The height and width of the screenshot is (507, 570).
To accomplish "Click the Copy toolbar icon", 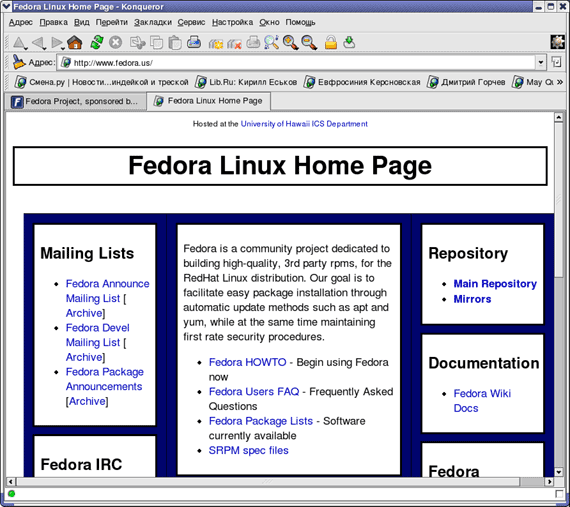I will coord(157,43).
